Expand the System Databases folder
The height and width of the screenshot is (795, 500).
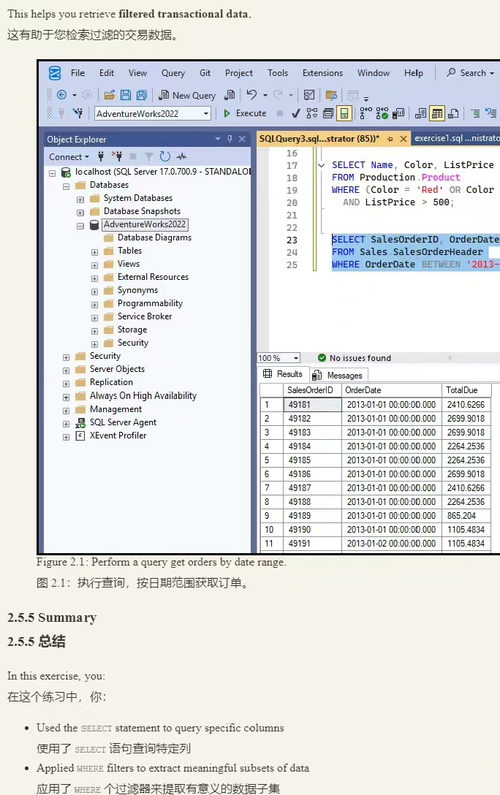coord(80,199)
